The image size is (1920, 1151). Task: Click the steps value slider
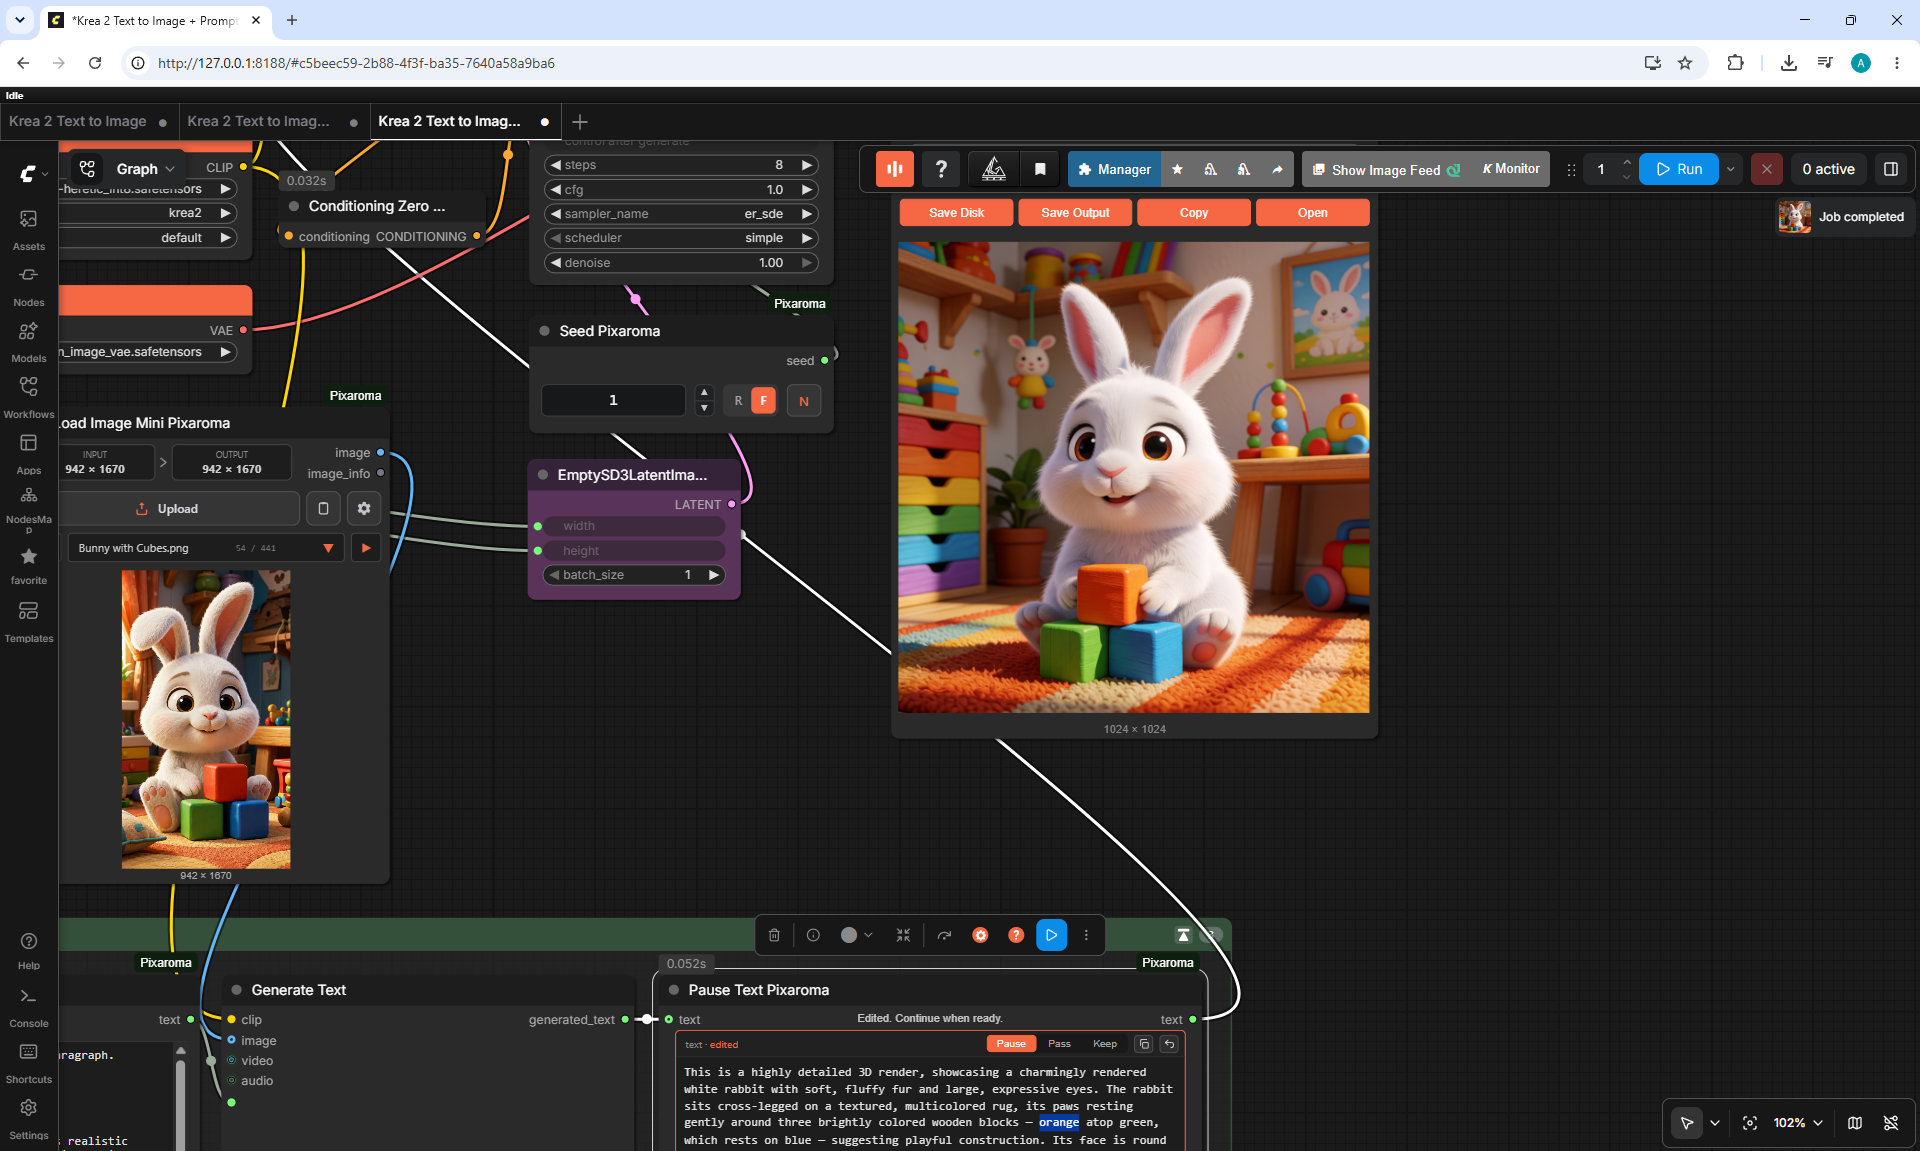pyautogui.click(x=680, y=165)
